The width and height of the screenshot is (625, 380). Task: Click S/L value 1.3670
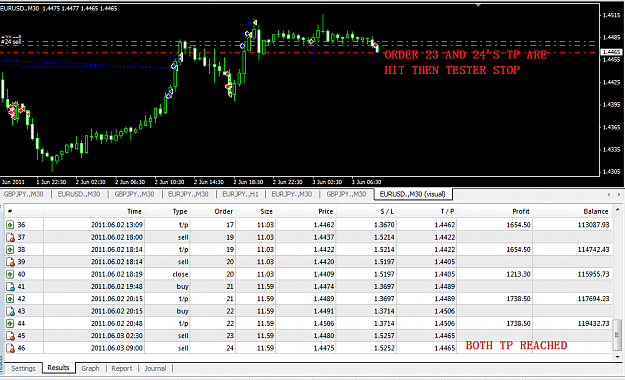click(x=384, y=225)
